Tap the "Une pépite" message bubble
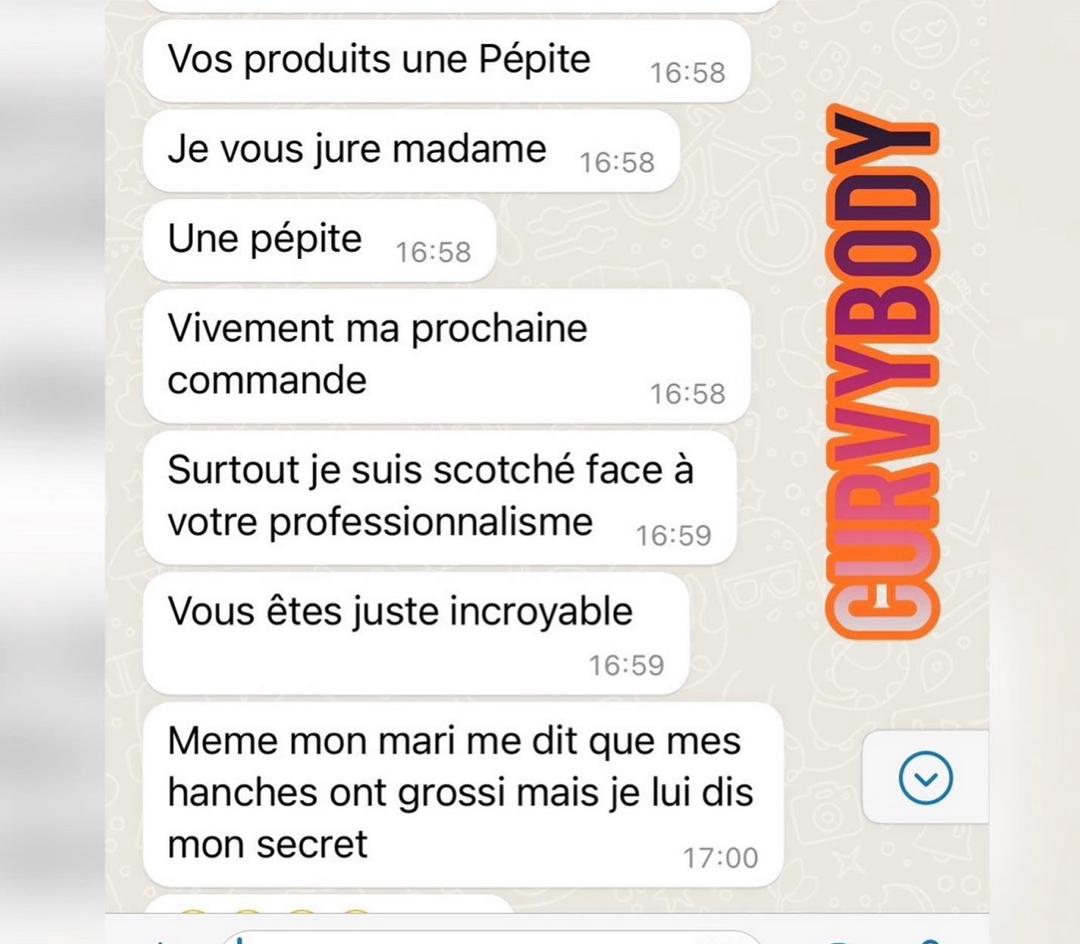1080x944 pixels. pyautogui.click(x=319, y=241)
